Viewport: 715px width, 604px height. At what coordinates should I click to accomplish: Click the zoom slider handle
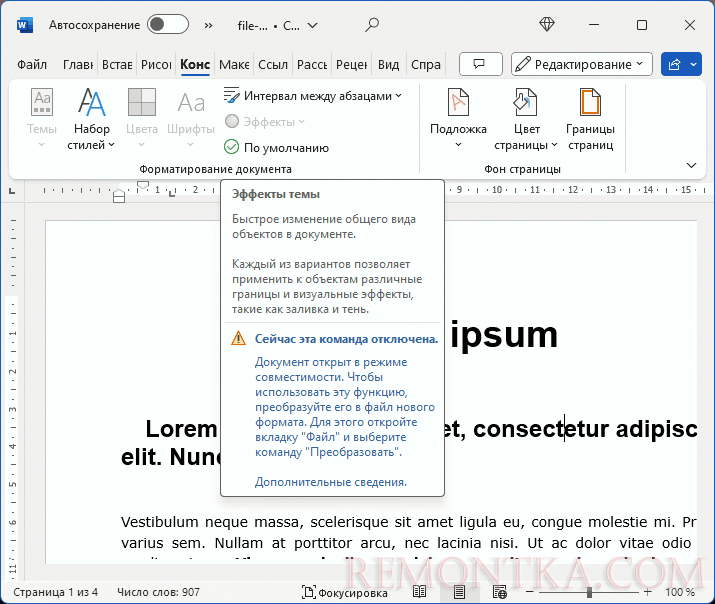point(589,592)
